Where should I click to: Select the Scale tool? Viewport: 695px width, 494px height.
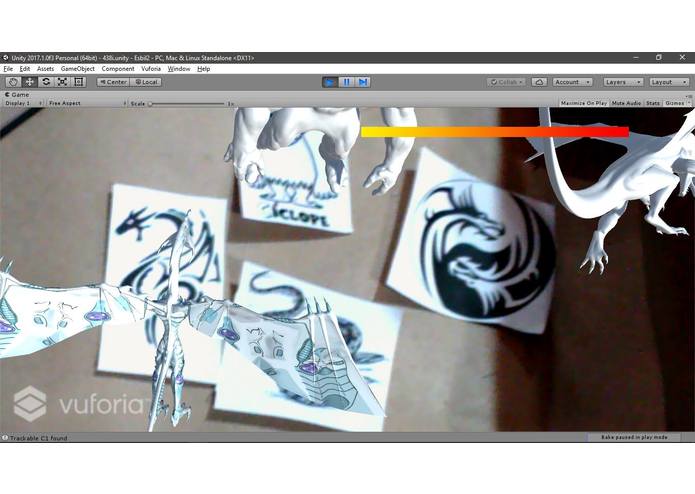click(62, 82)
